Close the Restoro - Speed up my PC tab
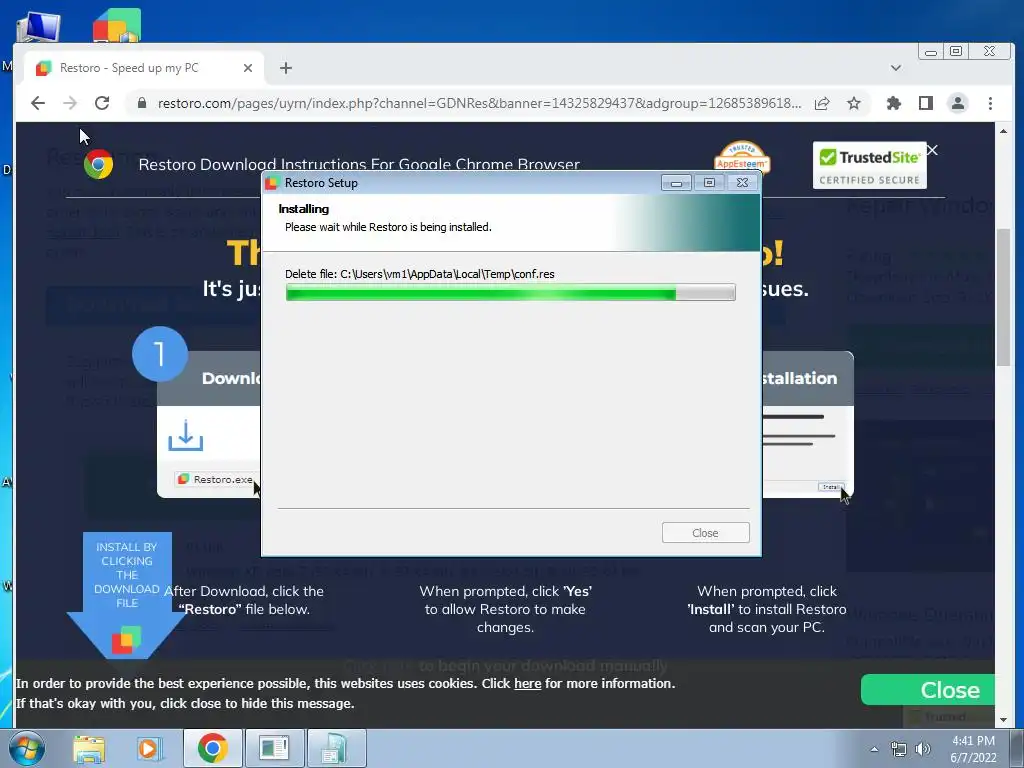The width and height of the screenshot is (1024, 768). pyautogui.click(x=248, y=68)
